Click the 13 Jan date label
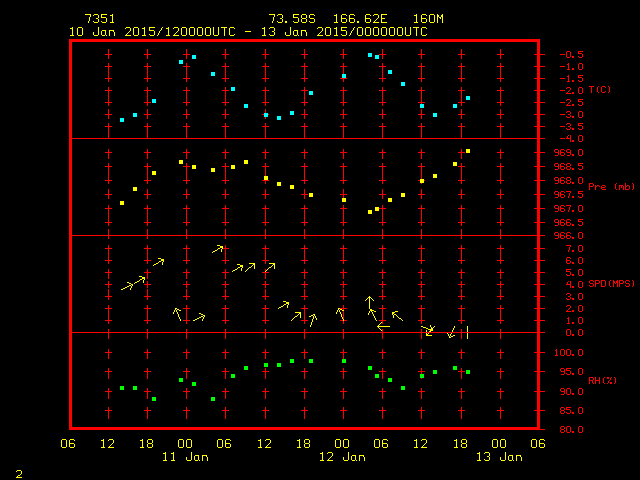 (498, 457)
